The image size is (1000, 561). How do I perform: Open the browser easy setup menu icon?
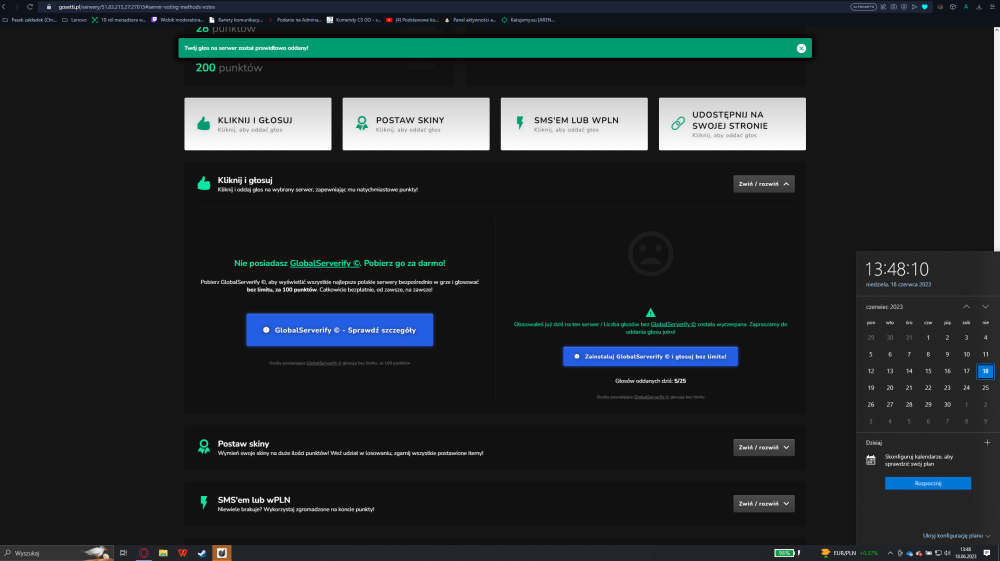coord(992,6)
